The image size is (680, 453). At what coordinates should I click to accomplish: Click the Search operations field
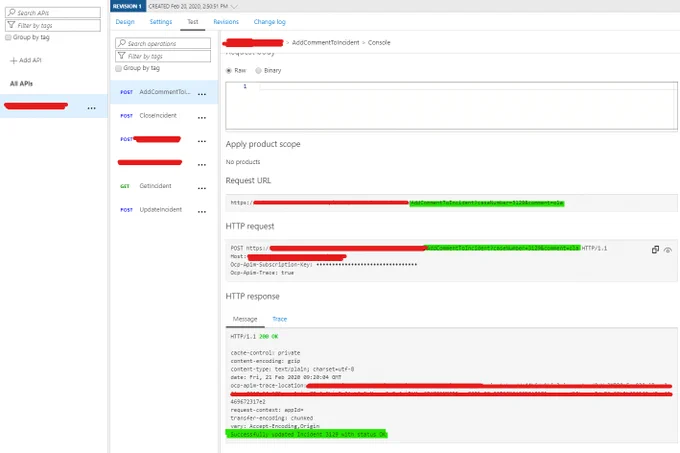tap(163, 43)
